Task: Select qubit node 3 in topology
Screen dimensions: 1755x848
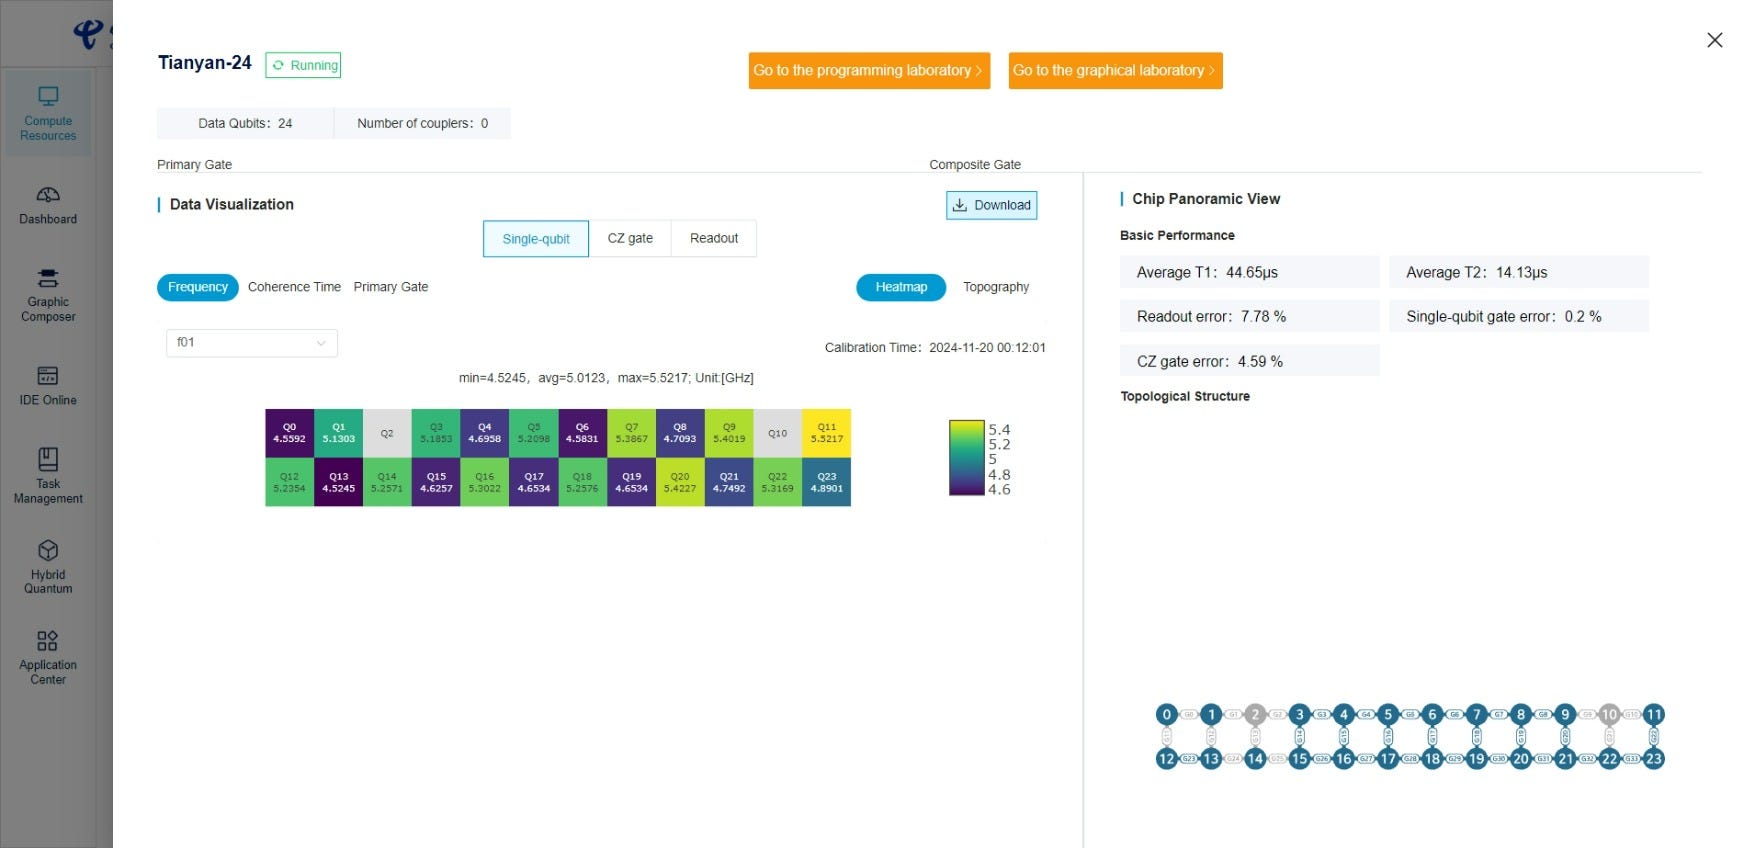Action: 1299,714
